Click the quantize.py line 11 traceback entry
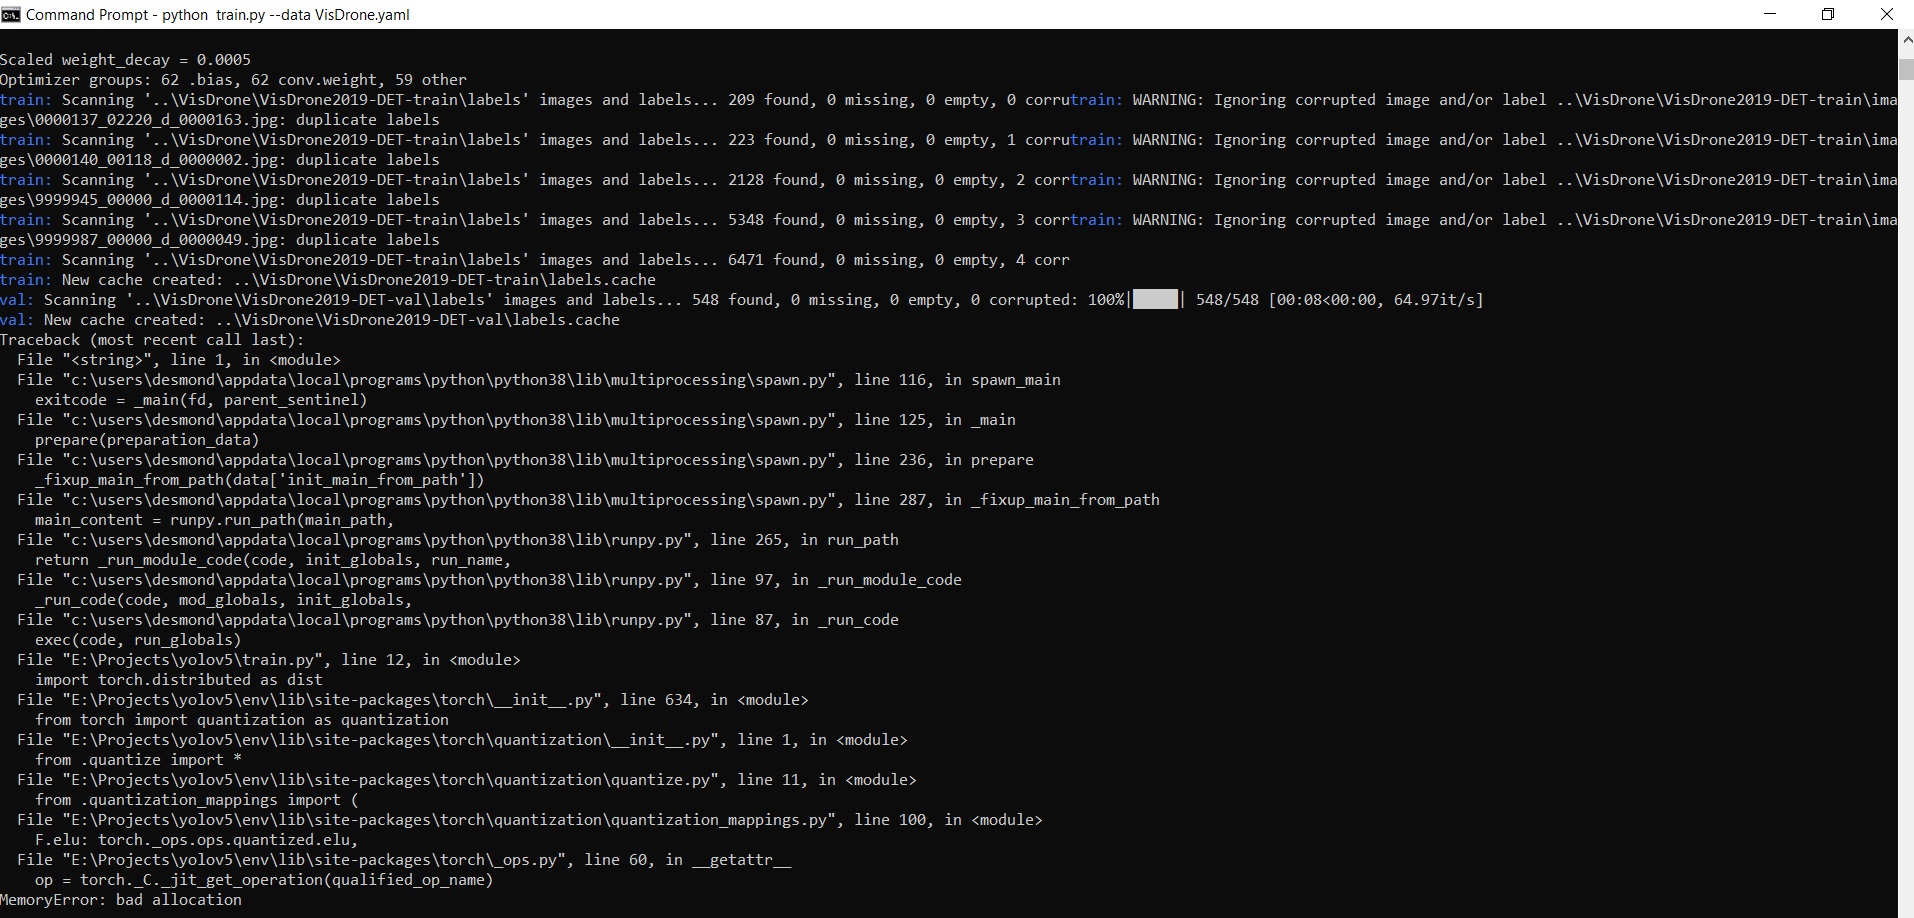 point(465,779)
